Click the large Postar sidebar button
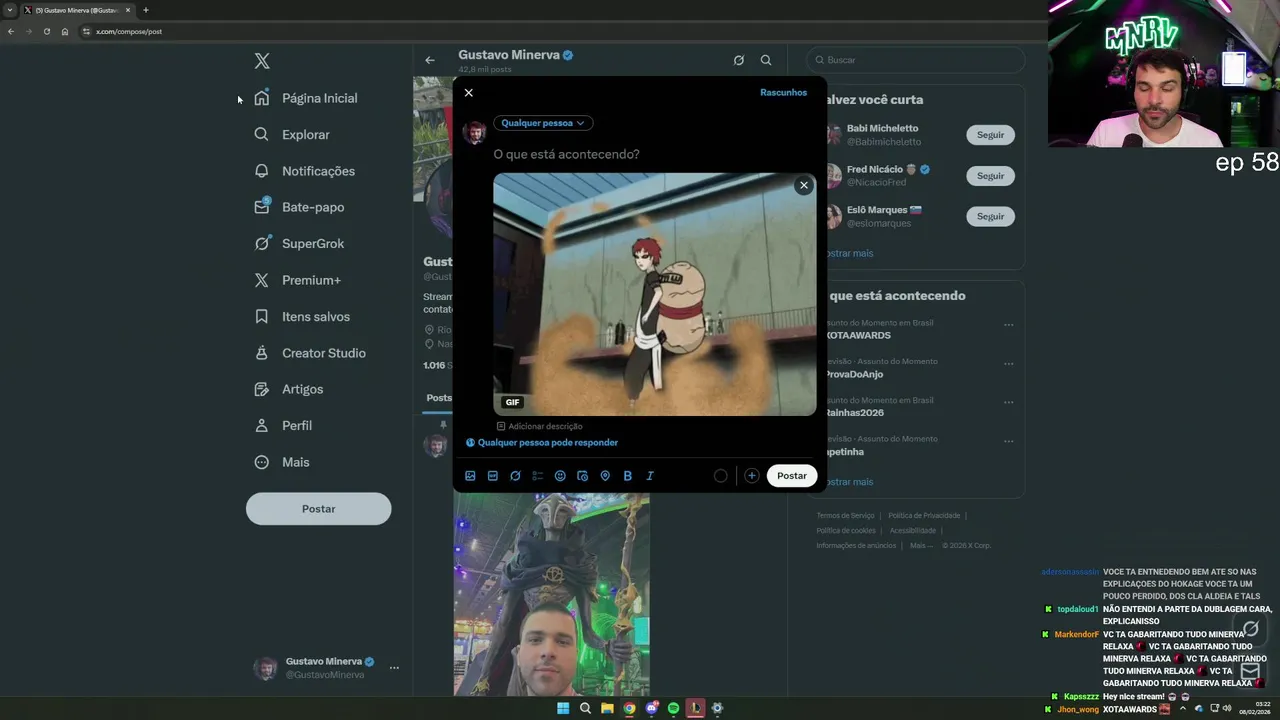The image size is (1280, 720). [318, 509]
